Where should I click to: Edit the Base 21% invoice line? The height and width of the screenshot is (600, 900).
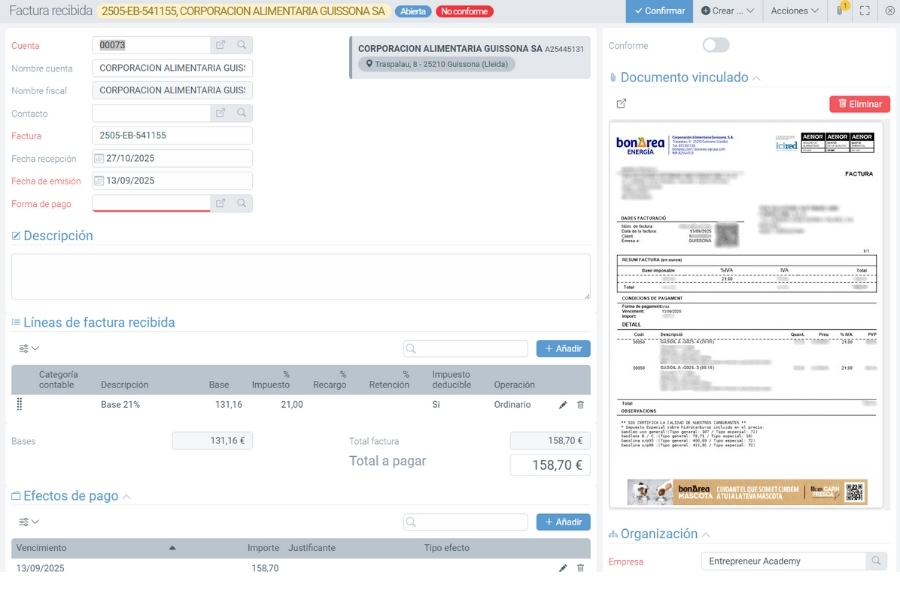563,405
